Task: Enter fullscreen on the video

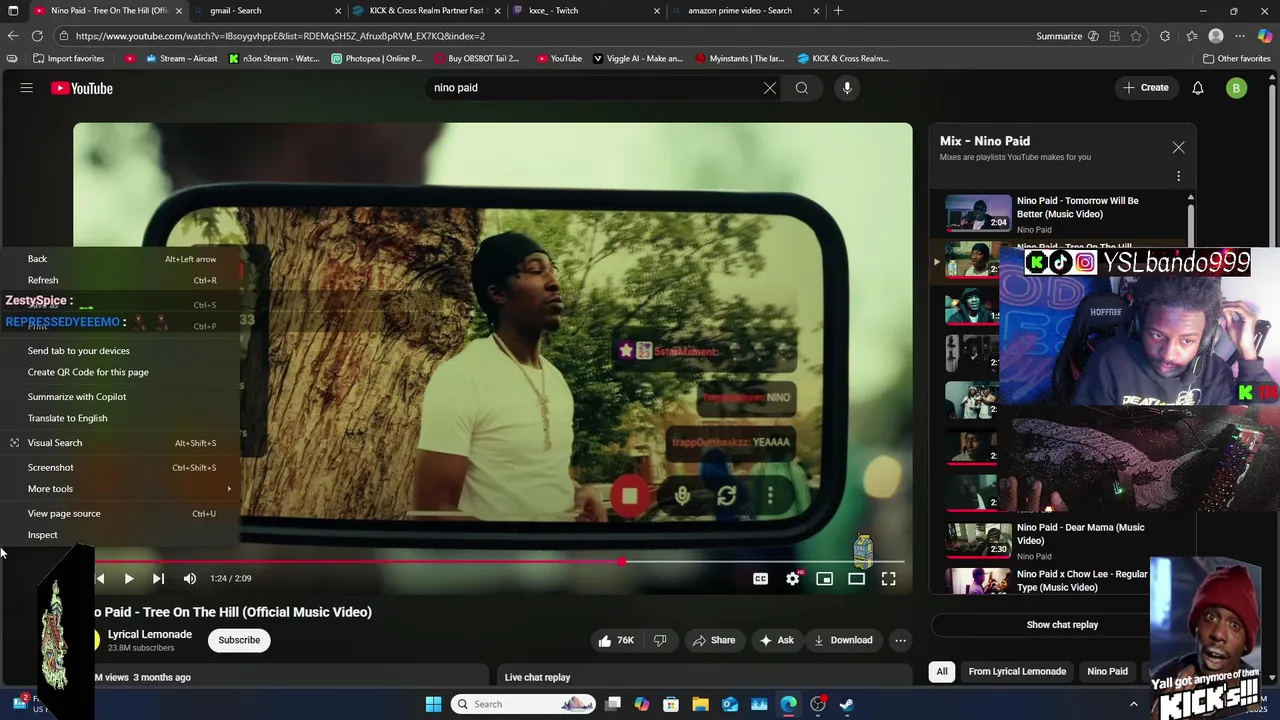Action: click(889, 578)
